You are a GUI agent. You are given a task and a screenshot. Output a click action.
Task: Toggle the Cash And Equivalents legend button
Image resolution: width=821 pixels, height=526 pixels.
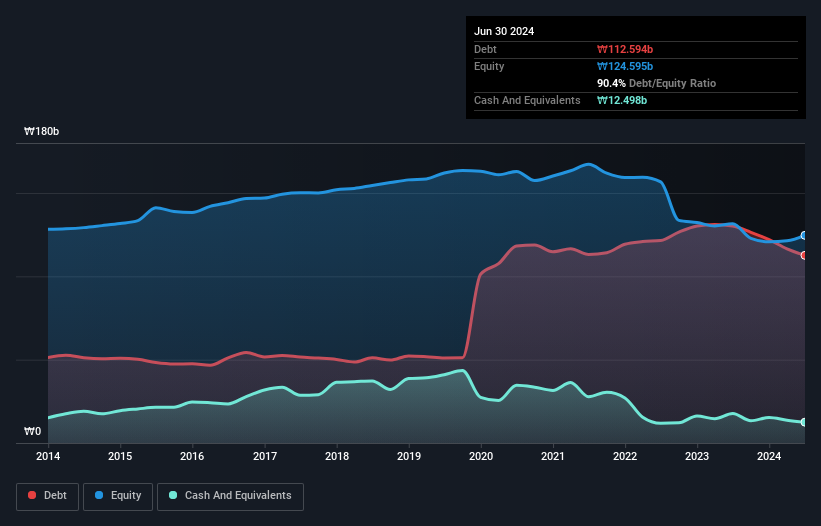coord(230,496)
